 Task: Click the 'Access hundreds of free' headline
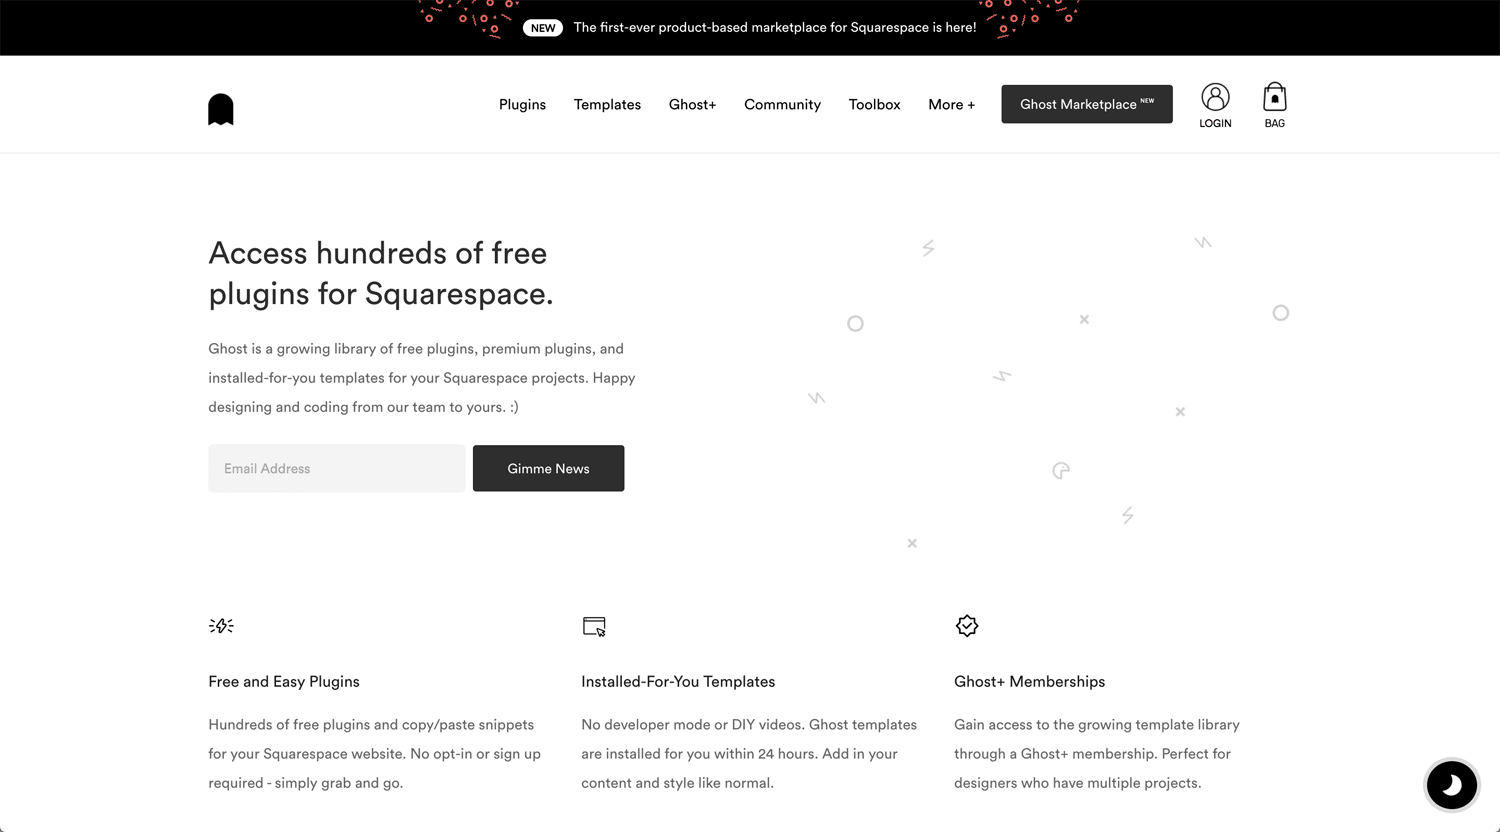click(380, 273)
